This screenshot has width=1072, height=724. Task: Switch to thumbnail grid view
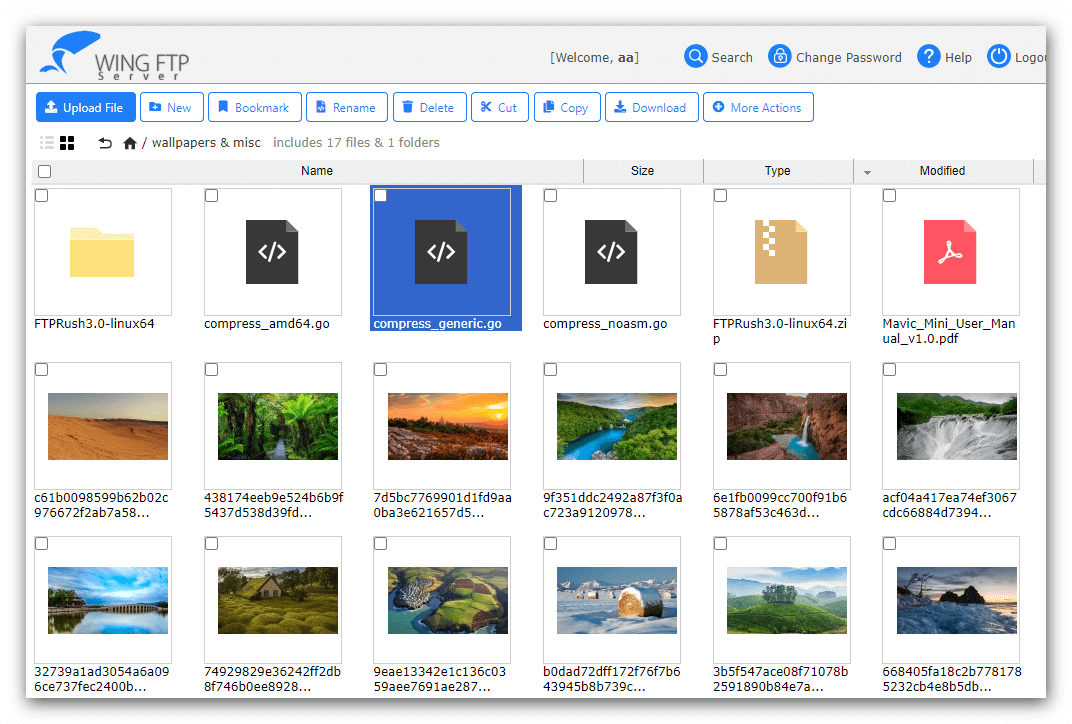(x=67, y=142)
